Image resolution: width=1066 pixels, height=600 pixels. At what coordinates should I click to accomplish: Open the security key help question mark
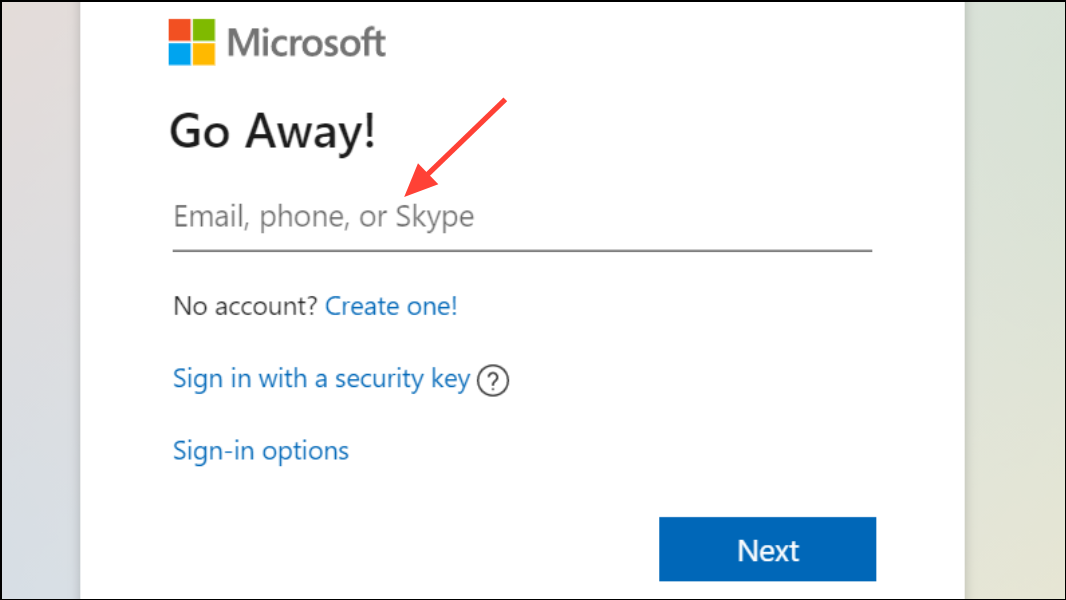click(x=493, y=381)
